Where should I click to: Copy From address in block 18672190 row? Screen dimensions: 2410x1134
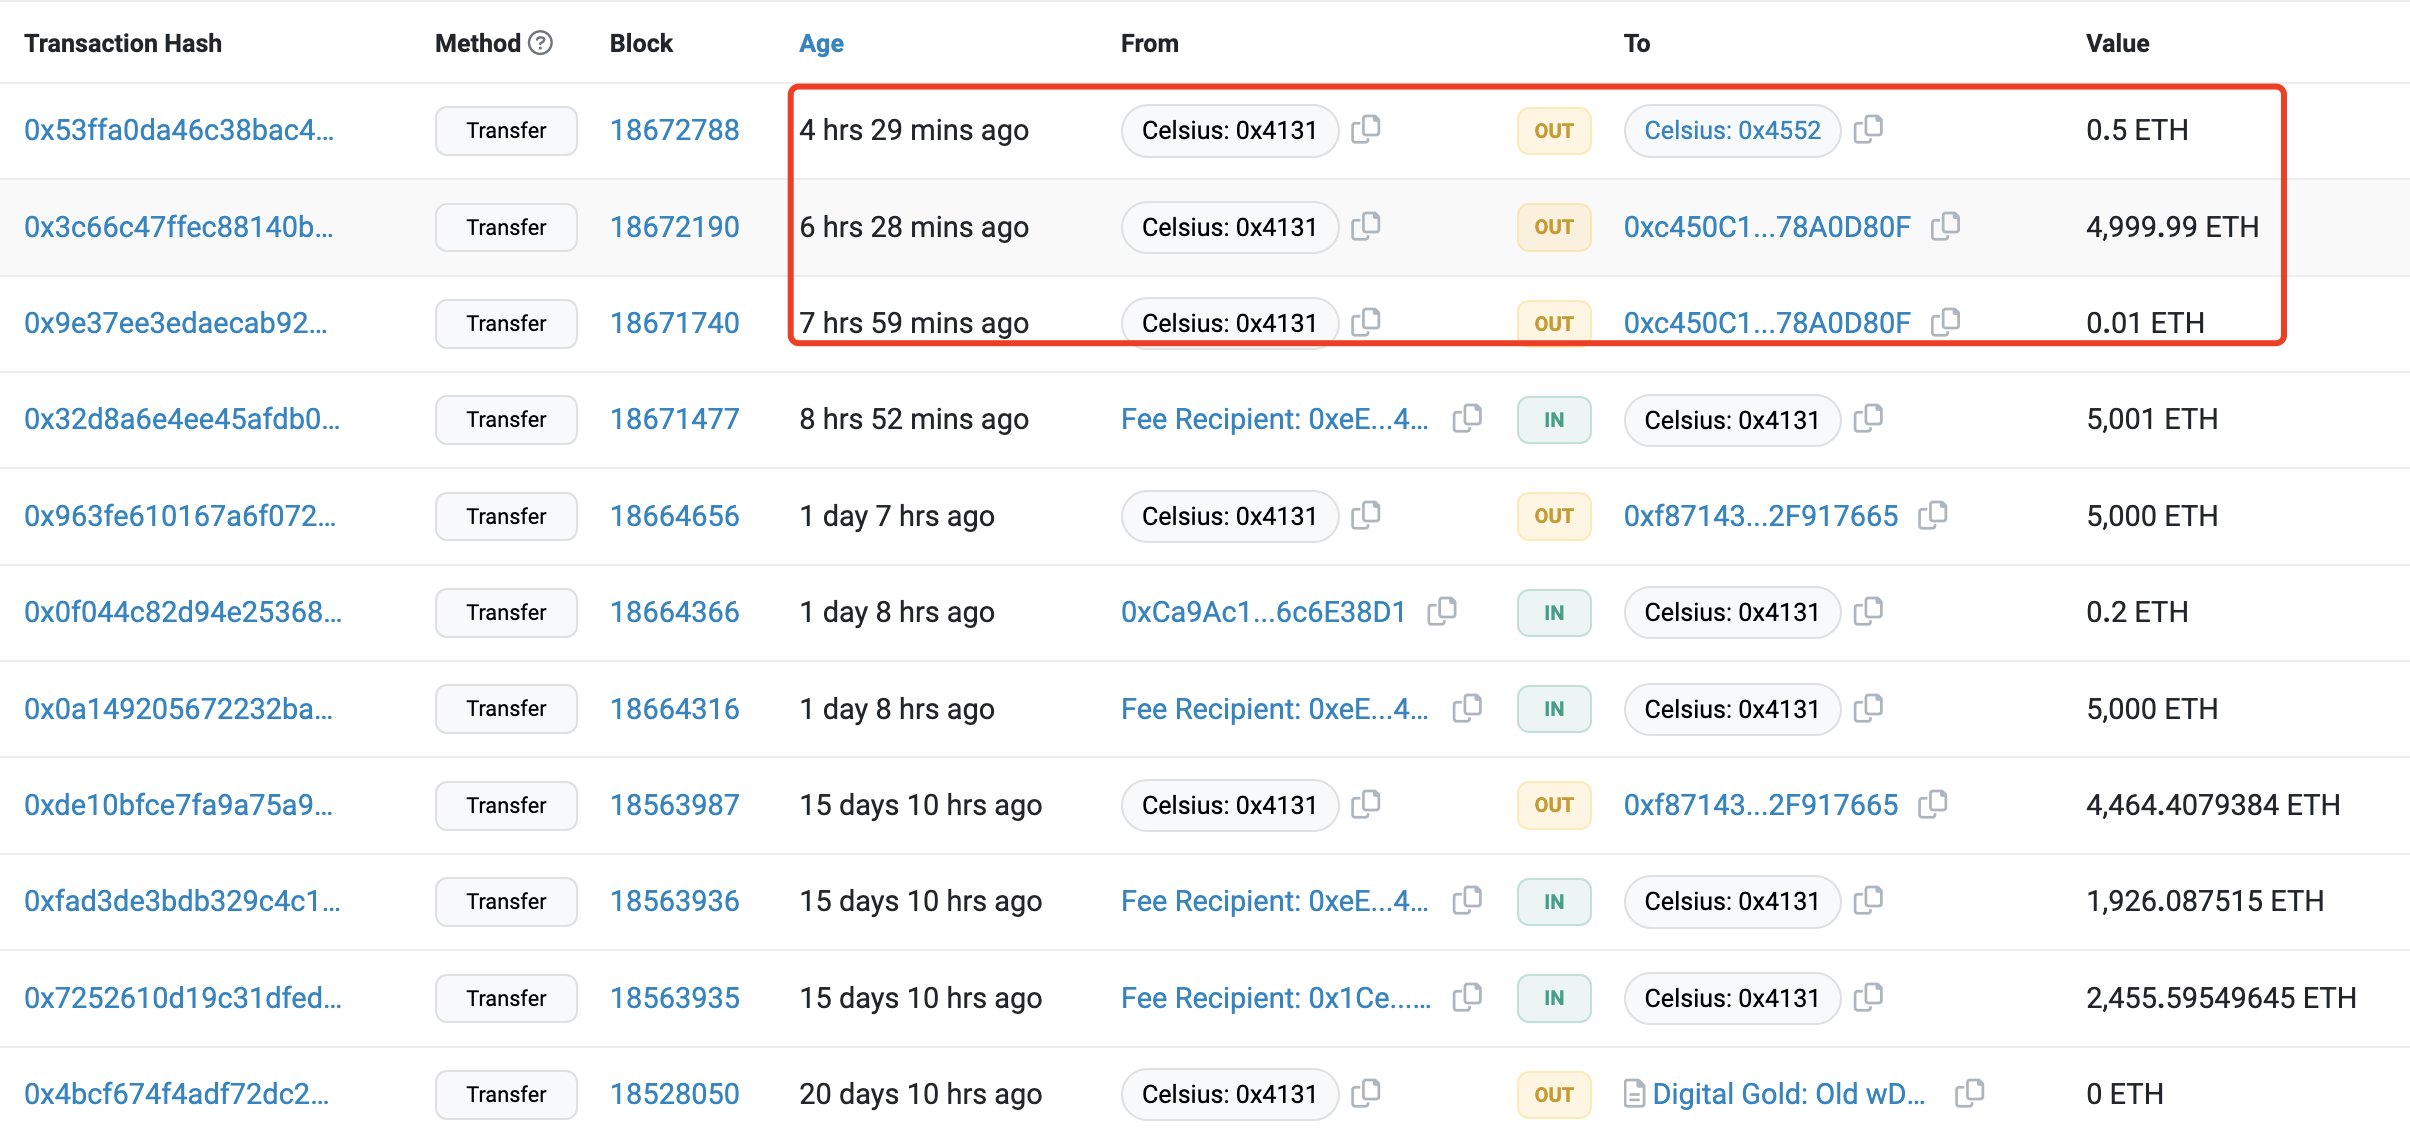click(x=1366, y=226)
